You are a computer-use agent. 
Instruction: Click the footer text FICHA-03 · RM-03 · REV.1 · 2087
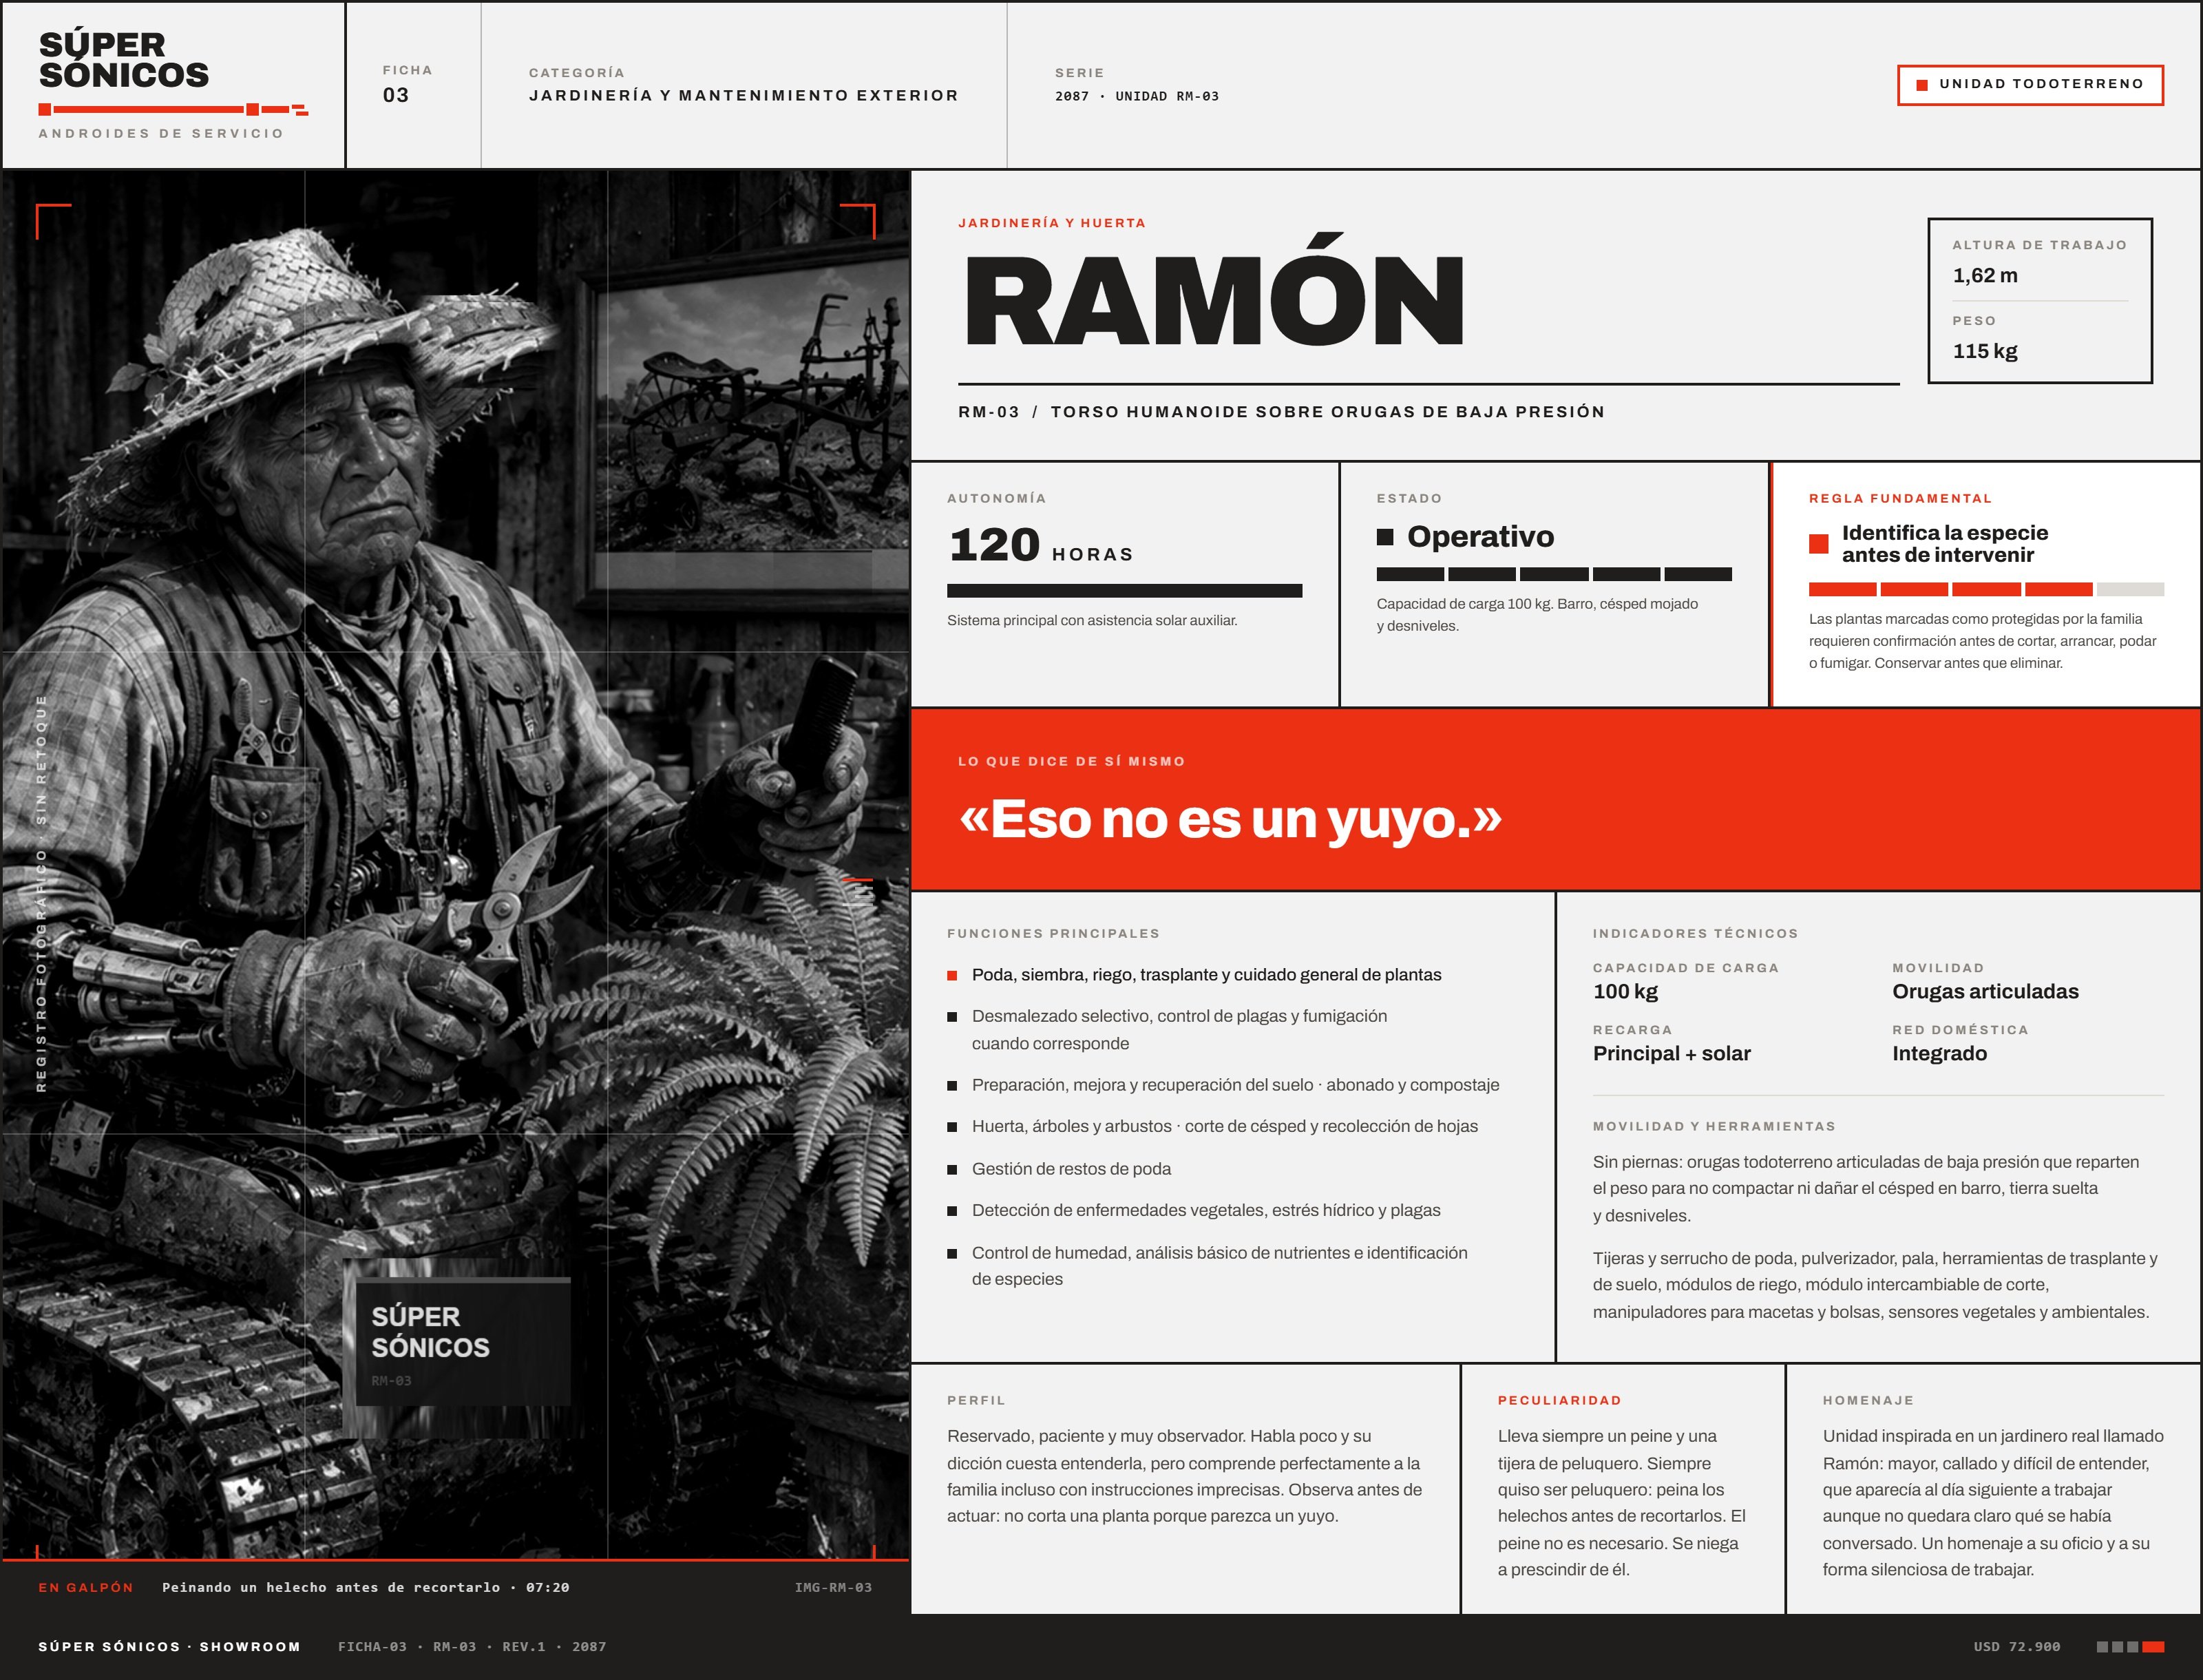point(472,1646)
